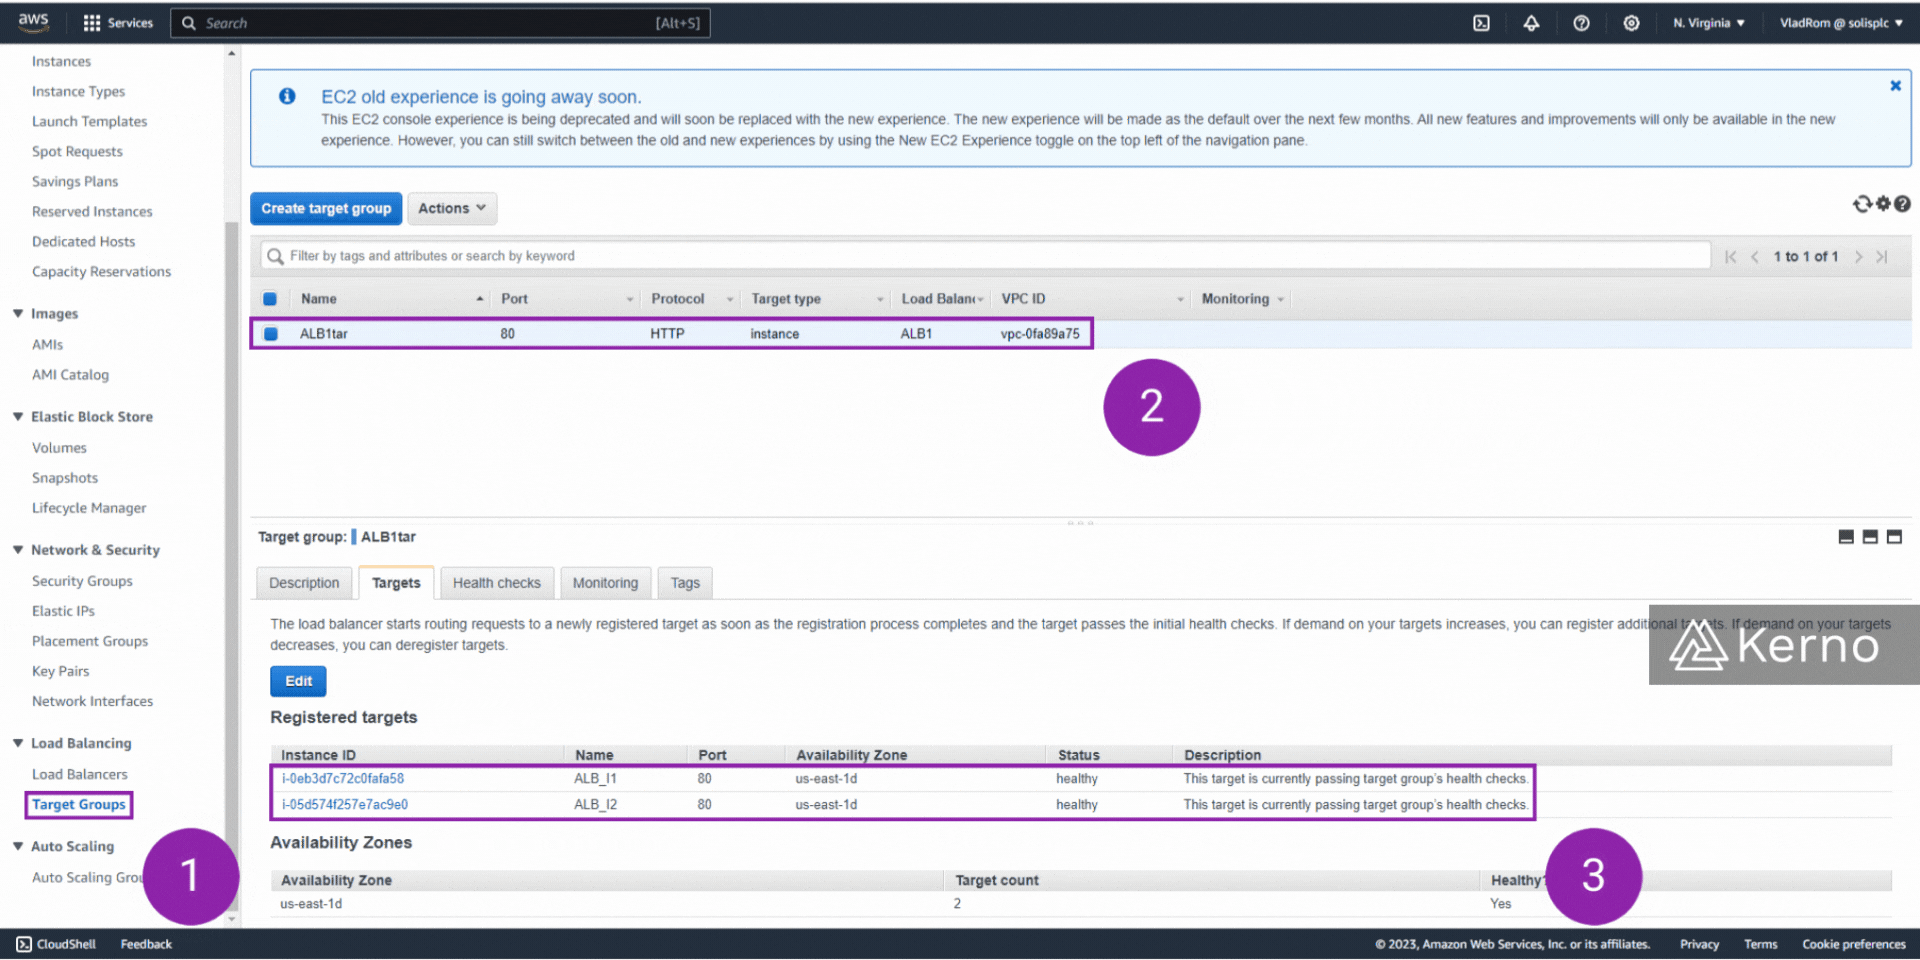
Task: Collapse the Elastic Block Store section
Action: (18, 416)
